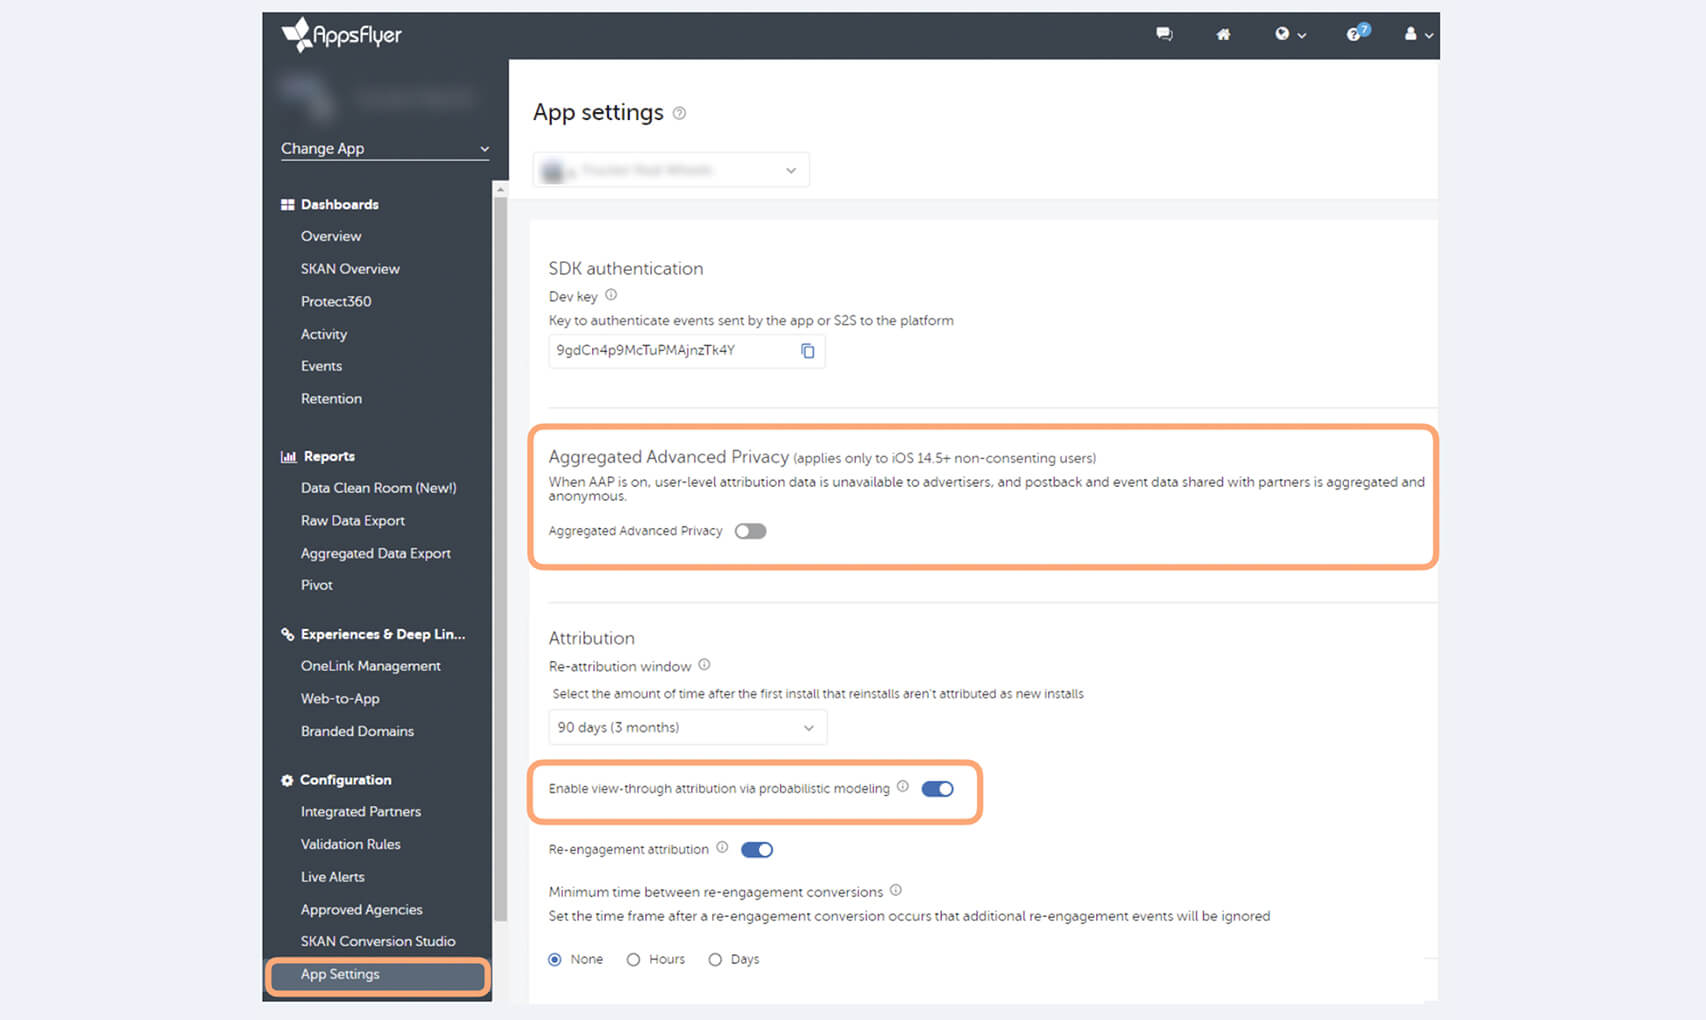
Task: Open Retention dashboard
Action: click(x=331, y=398)
